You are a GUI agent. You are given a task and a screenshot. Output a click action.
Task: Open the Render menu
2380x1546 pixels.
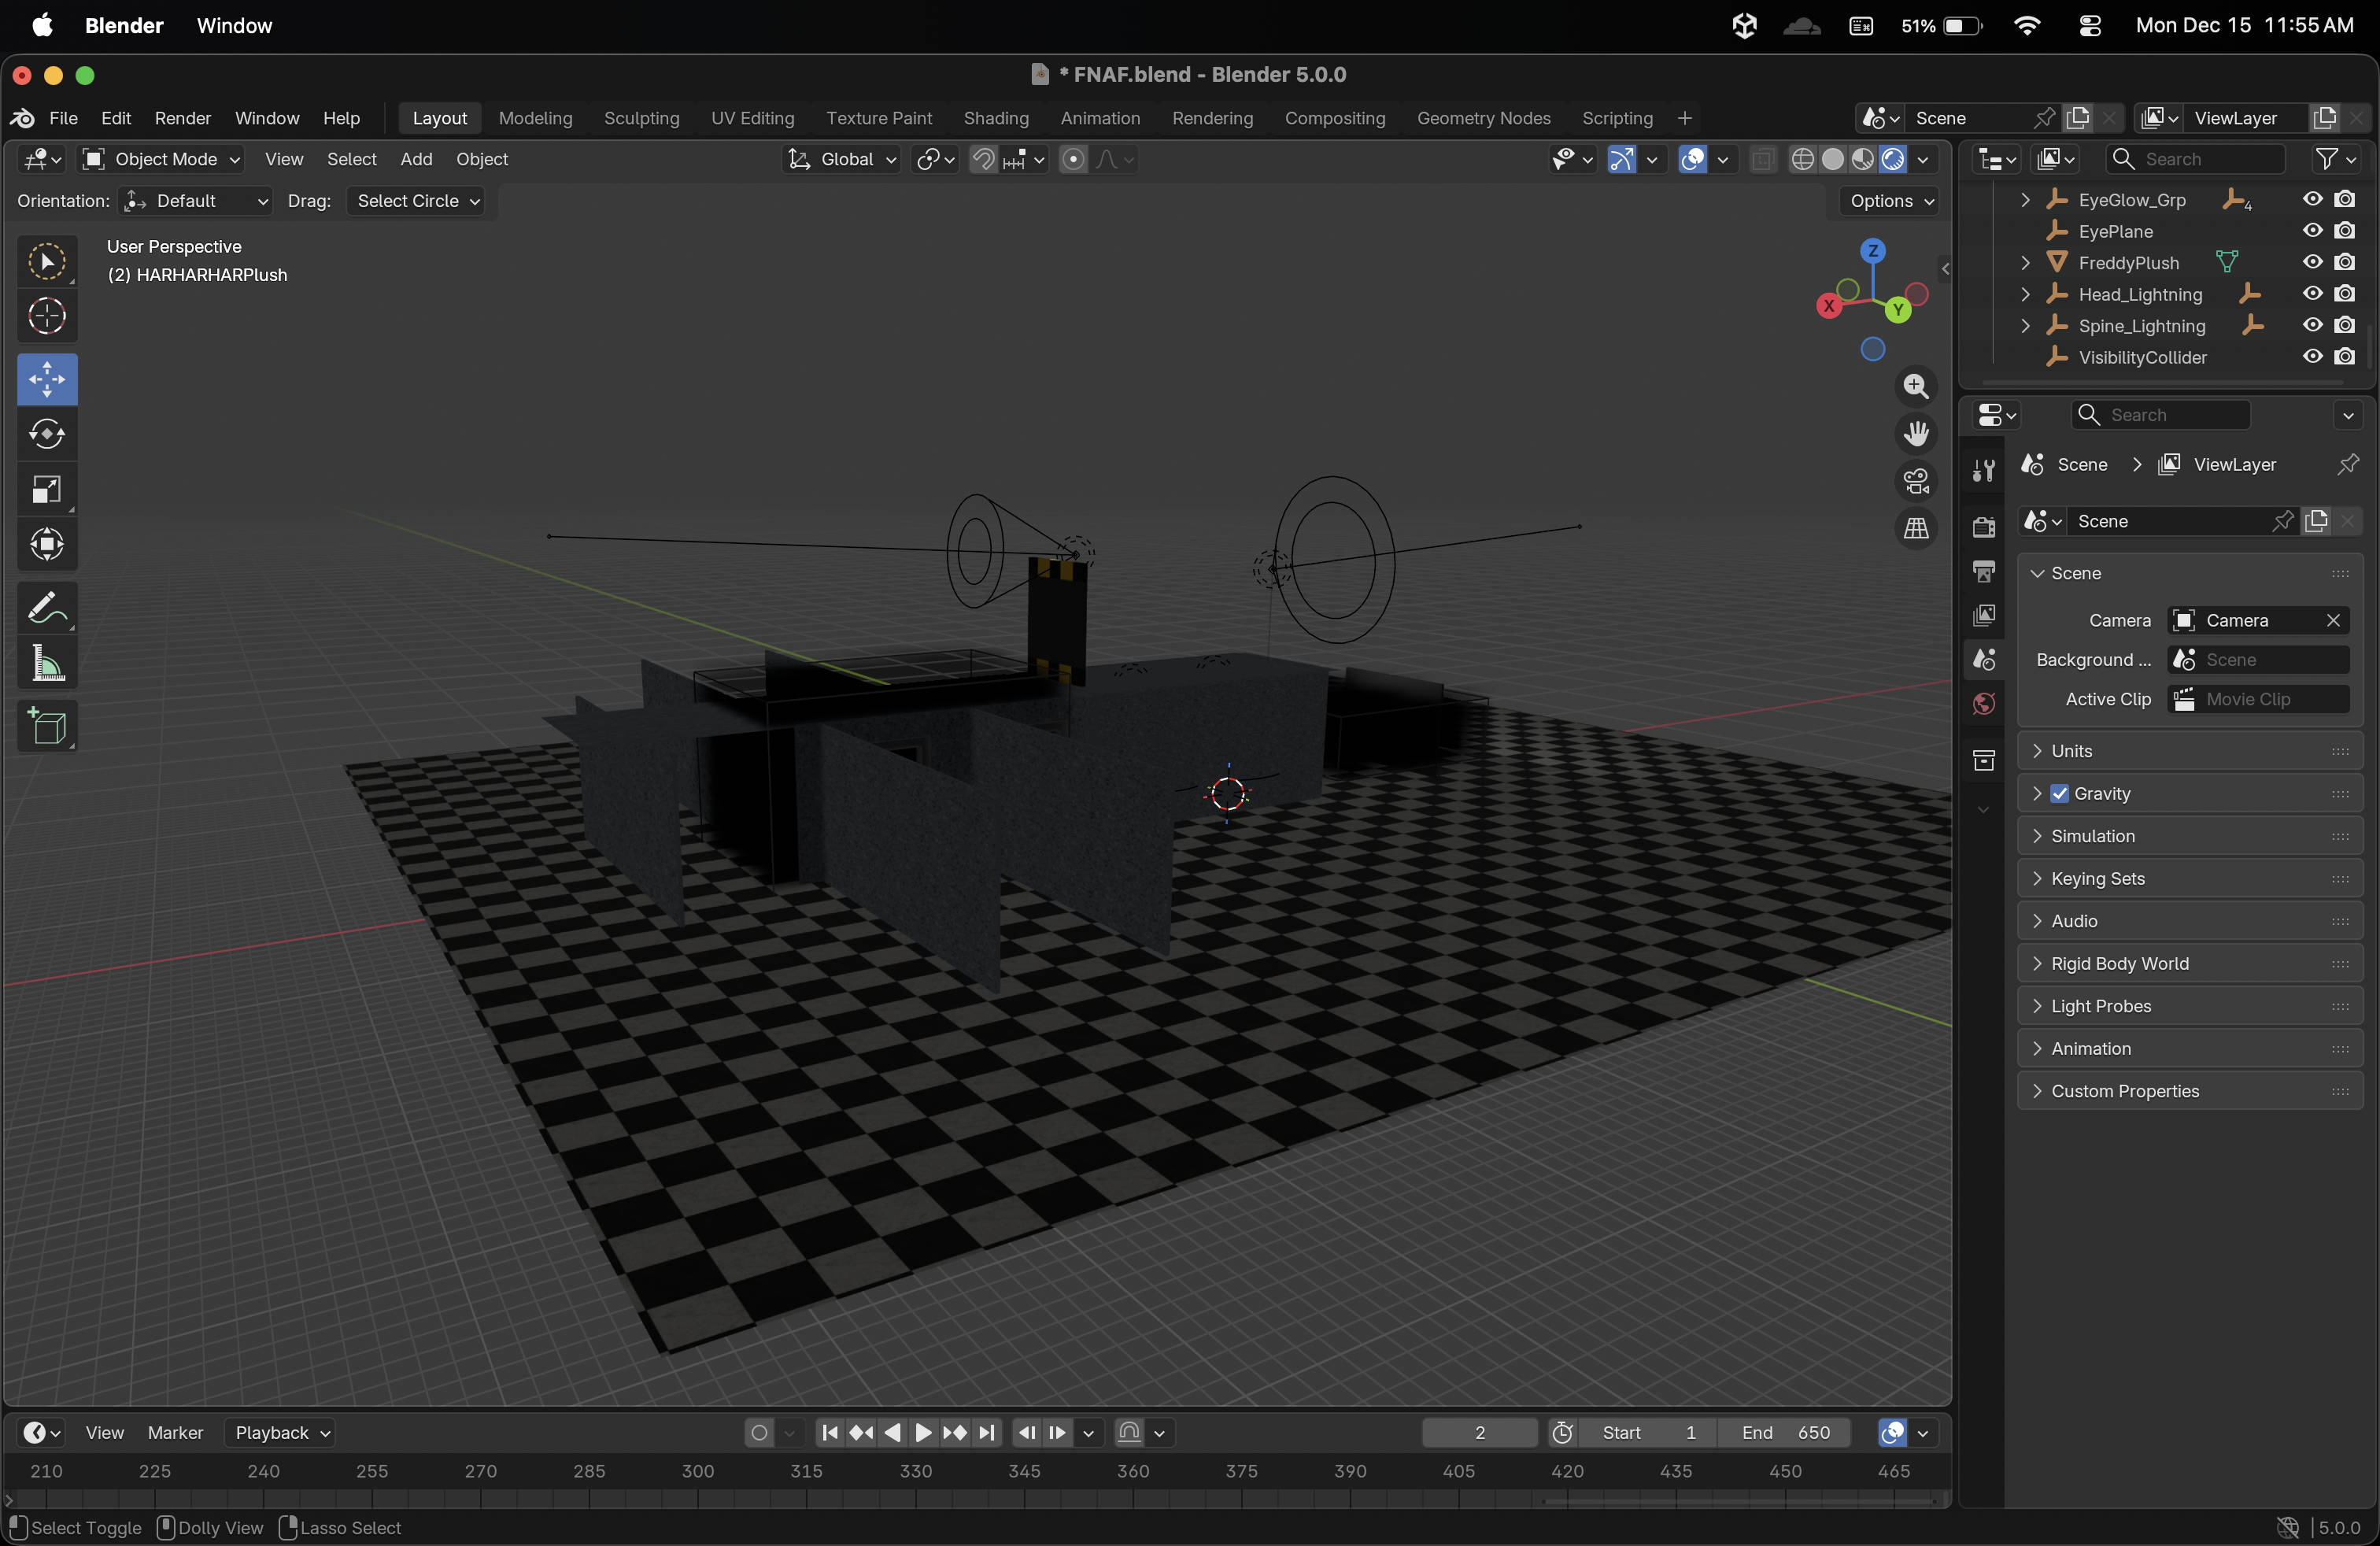pyautogui.click(x=182, y=118)
